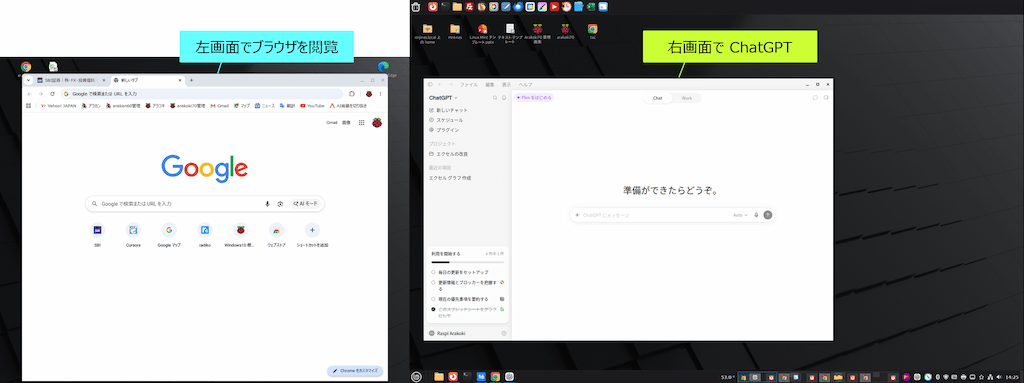Launch Edge from the left desktop icon
This screenshot has width=1024, height=383.
click(384, 67)
